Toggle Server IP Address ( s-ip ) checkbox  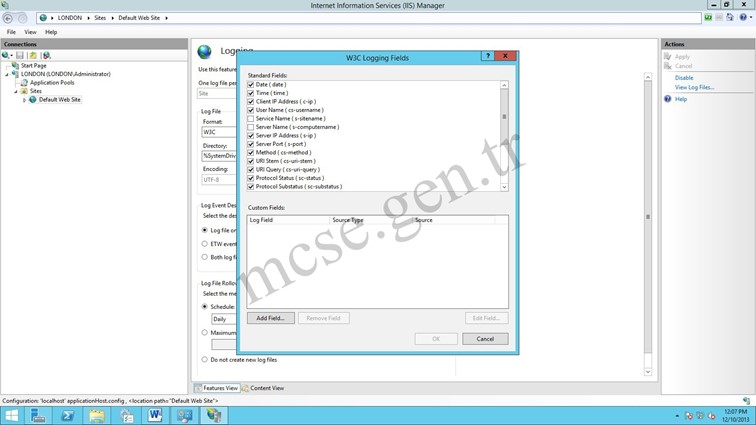pyautogui.click(x=251, y=136)
